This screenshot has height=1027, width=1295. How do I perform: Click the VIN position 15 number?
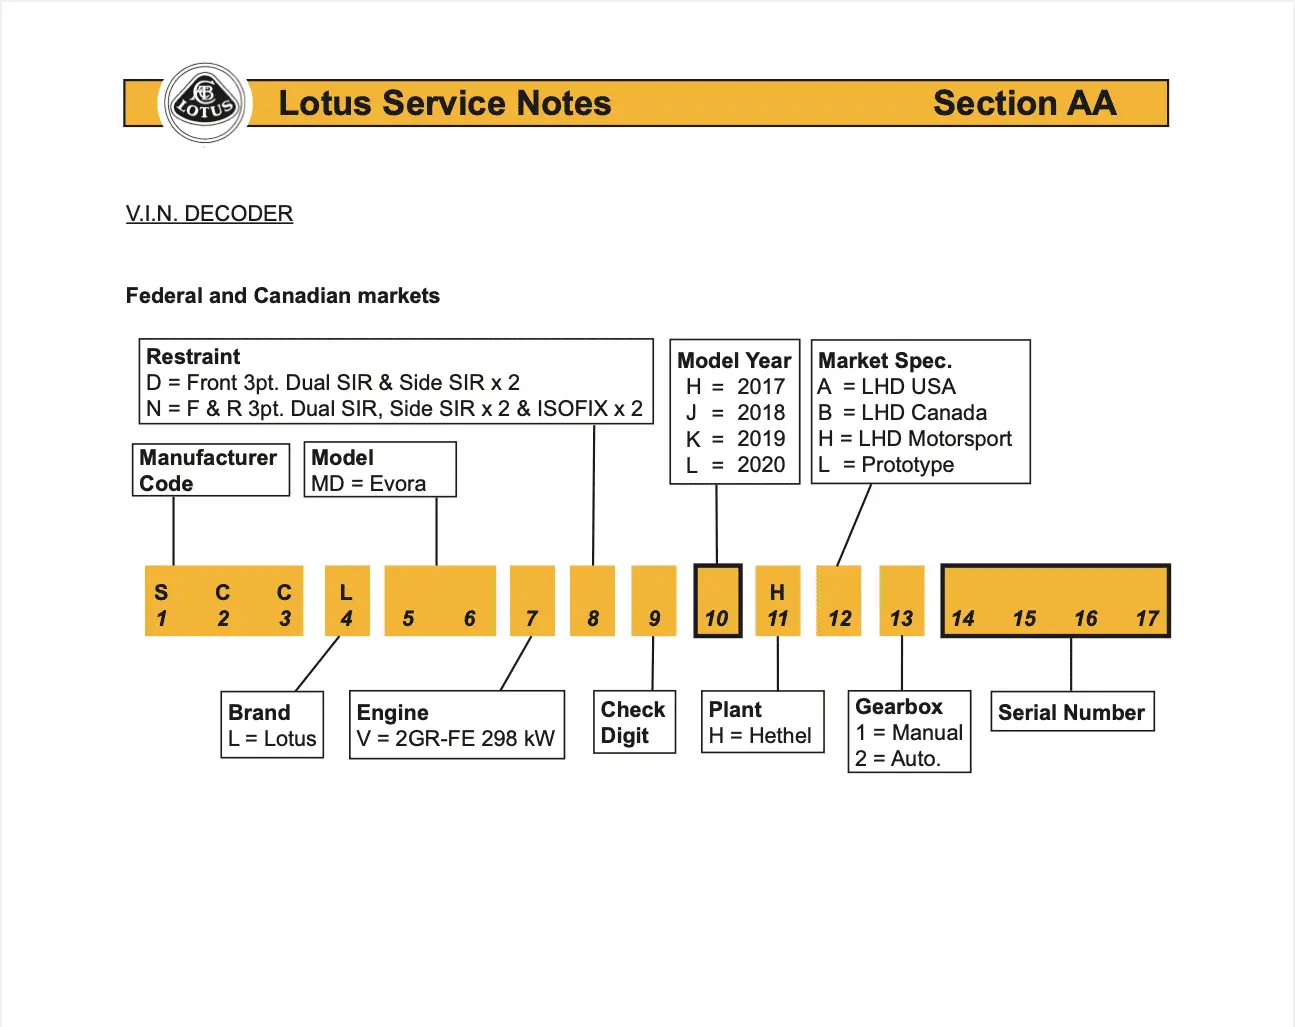[x=1024, y=619]
